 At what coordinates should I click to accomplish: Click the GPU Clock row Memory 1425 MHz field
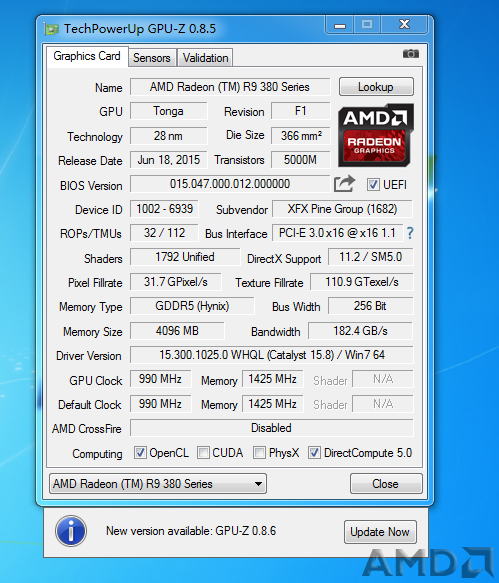point(272,379)
